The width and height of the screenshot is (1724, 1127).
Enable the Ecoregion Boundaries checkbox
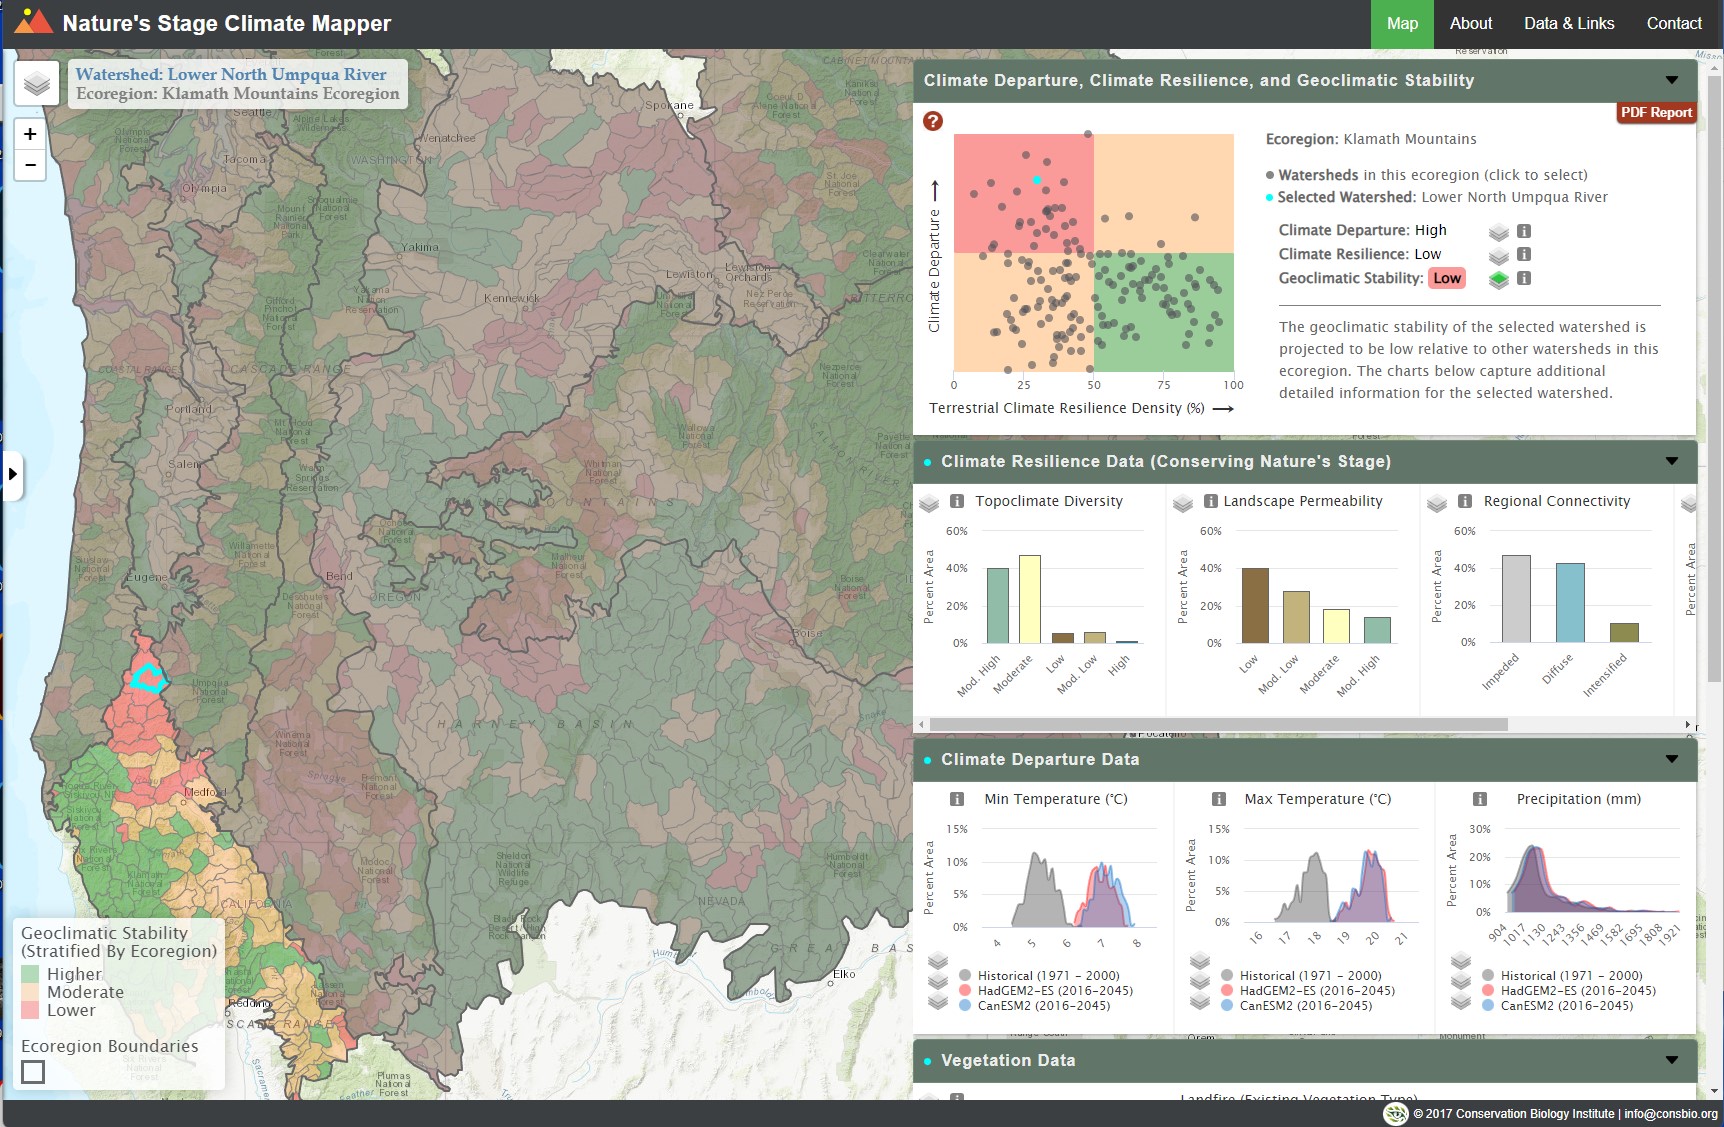click(x=33, y=1072)
